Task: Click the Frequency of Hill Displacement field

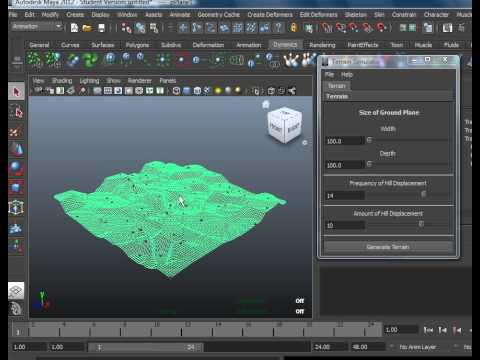Action: coord(345,196)
